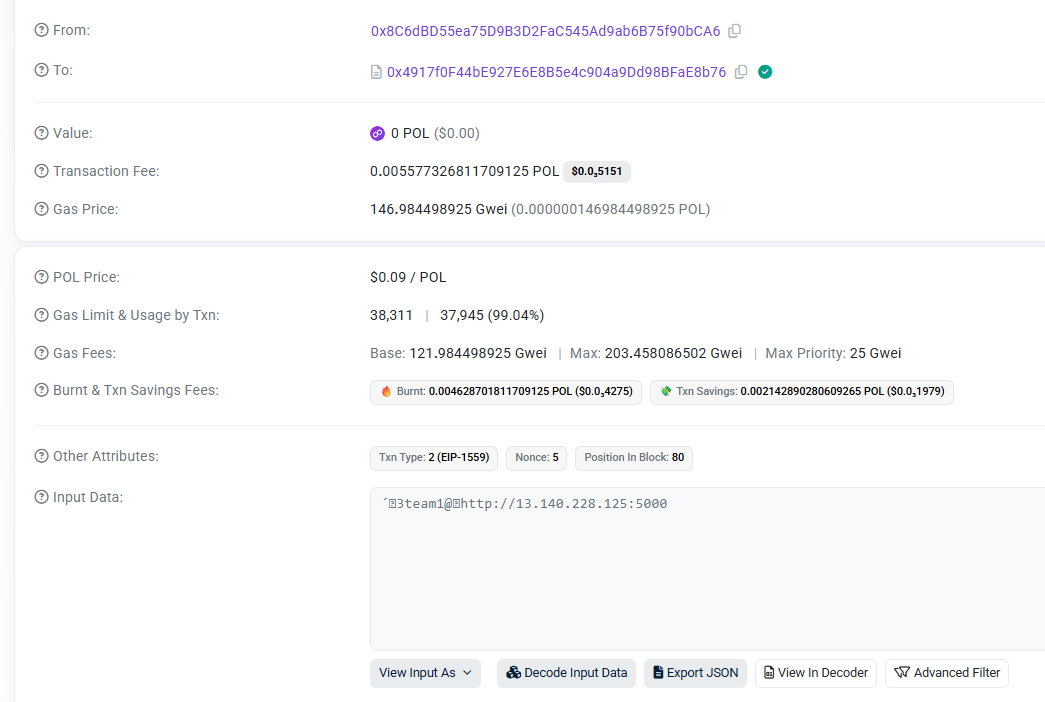Click the Position In Block: 80 badge
The image size is (1045, 702).
(634, 457)
